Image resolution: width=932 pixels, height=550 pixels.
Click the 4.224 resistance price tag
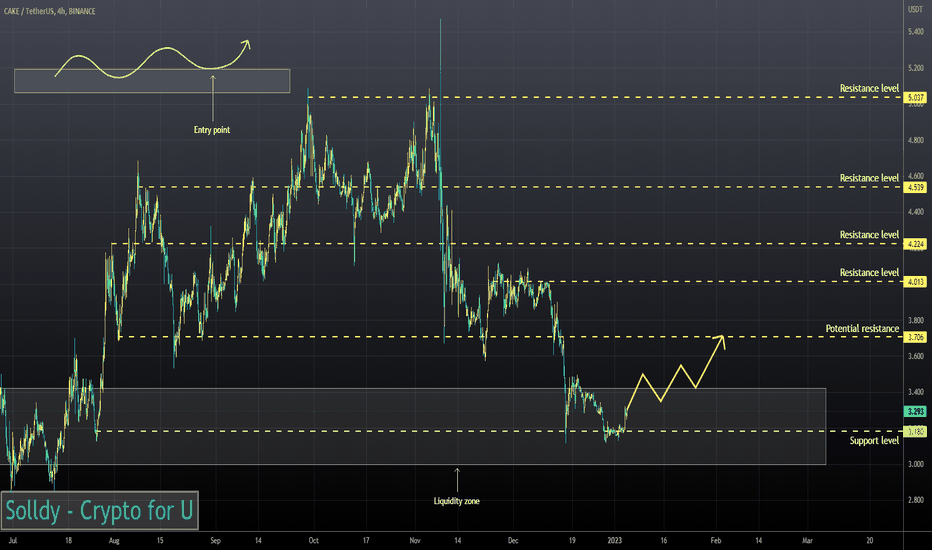point(915,244)
